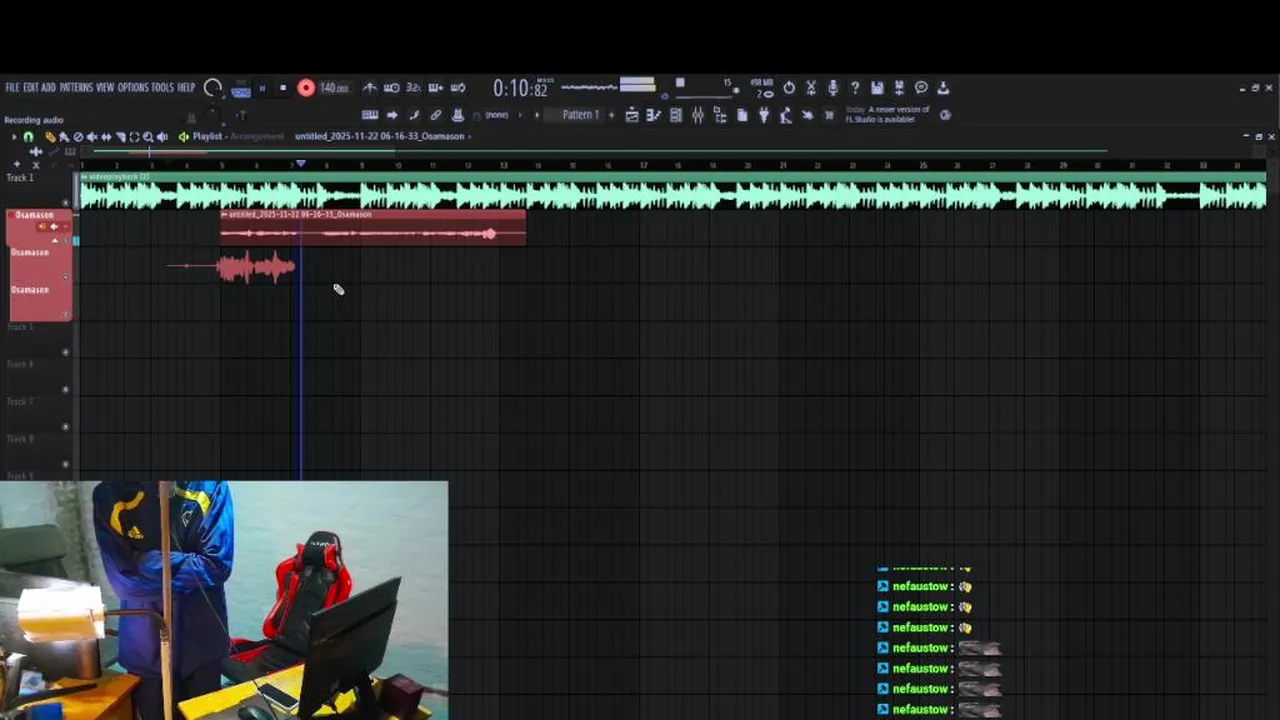Click the link/chain icon in toolbar
Viewport: 1280px width, 720px height.
point(436,115)
